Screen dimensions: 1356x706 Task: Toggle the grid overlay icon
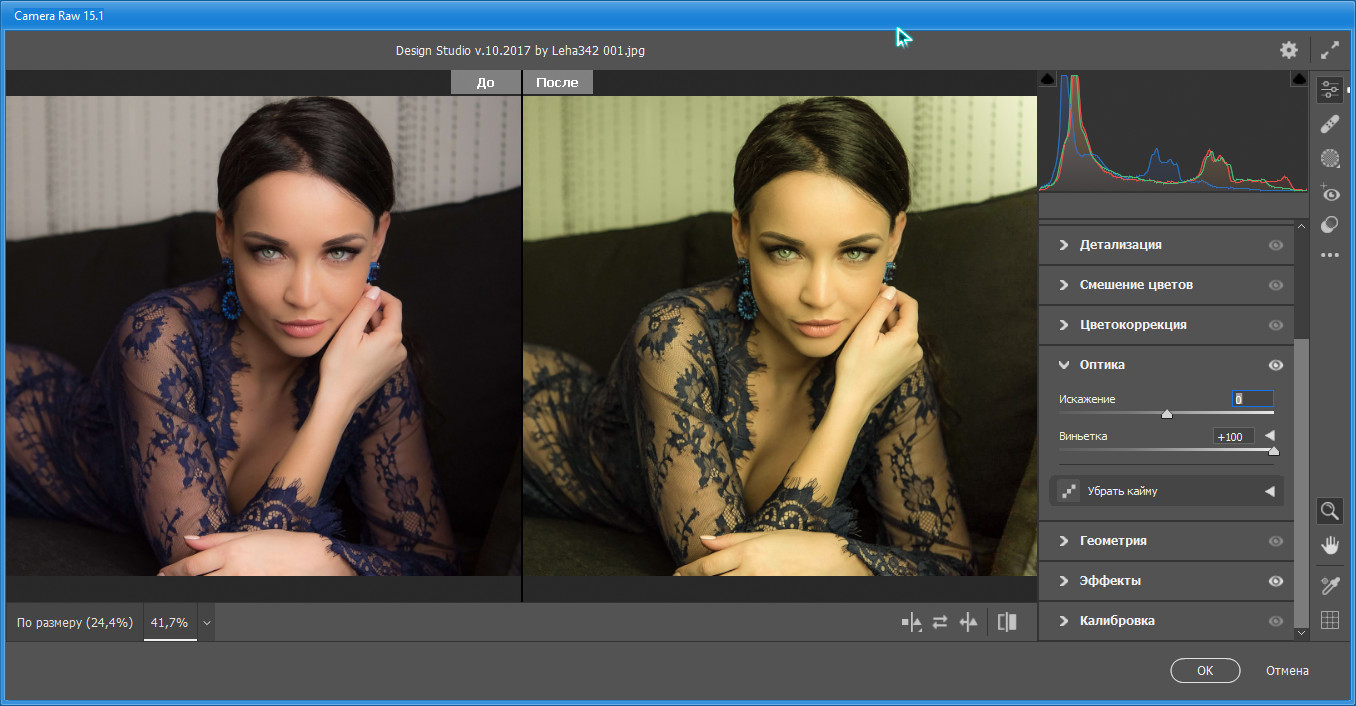1329,620
